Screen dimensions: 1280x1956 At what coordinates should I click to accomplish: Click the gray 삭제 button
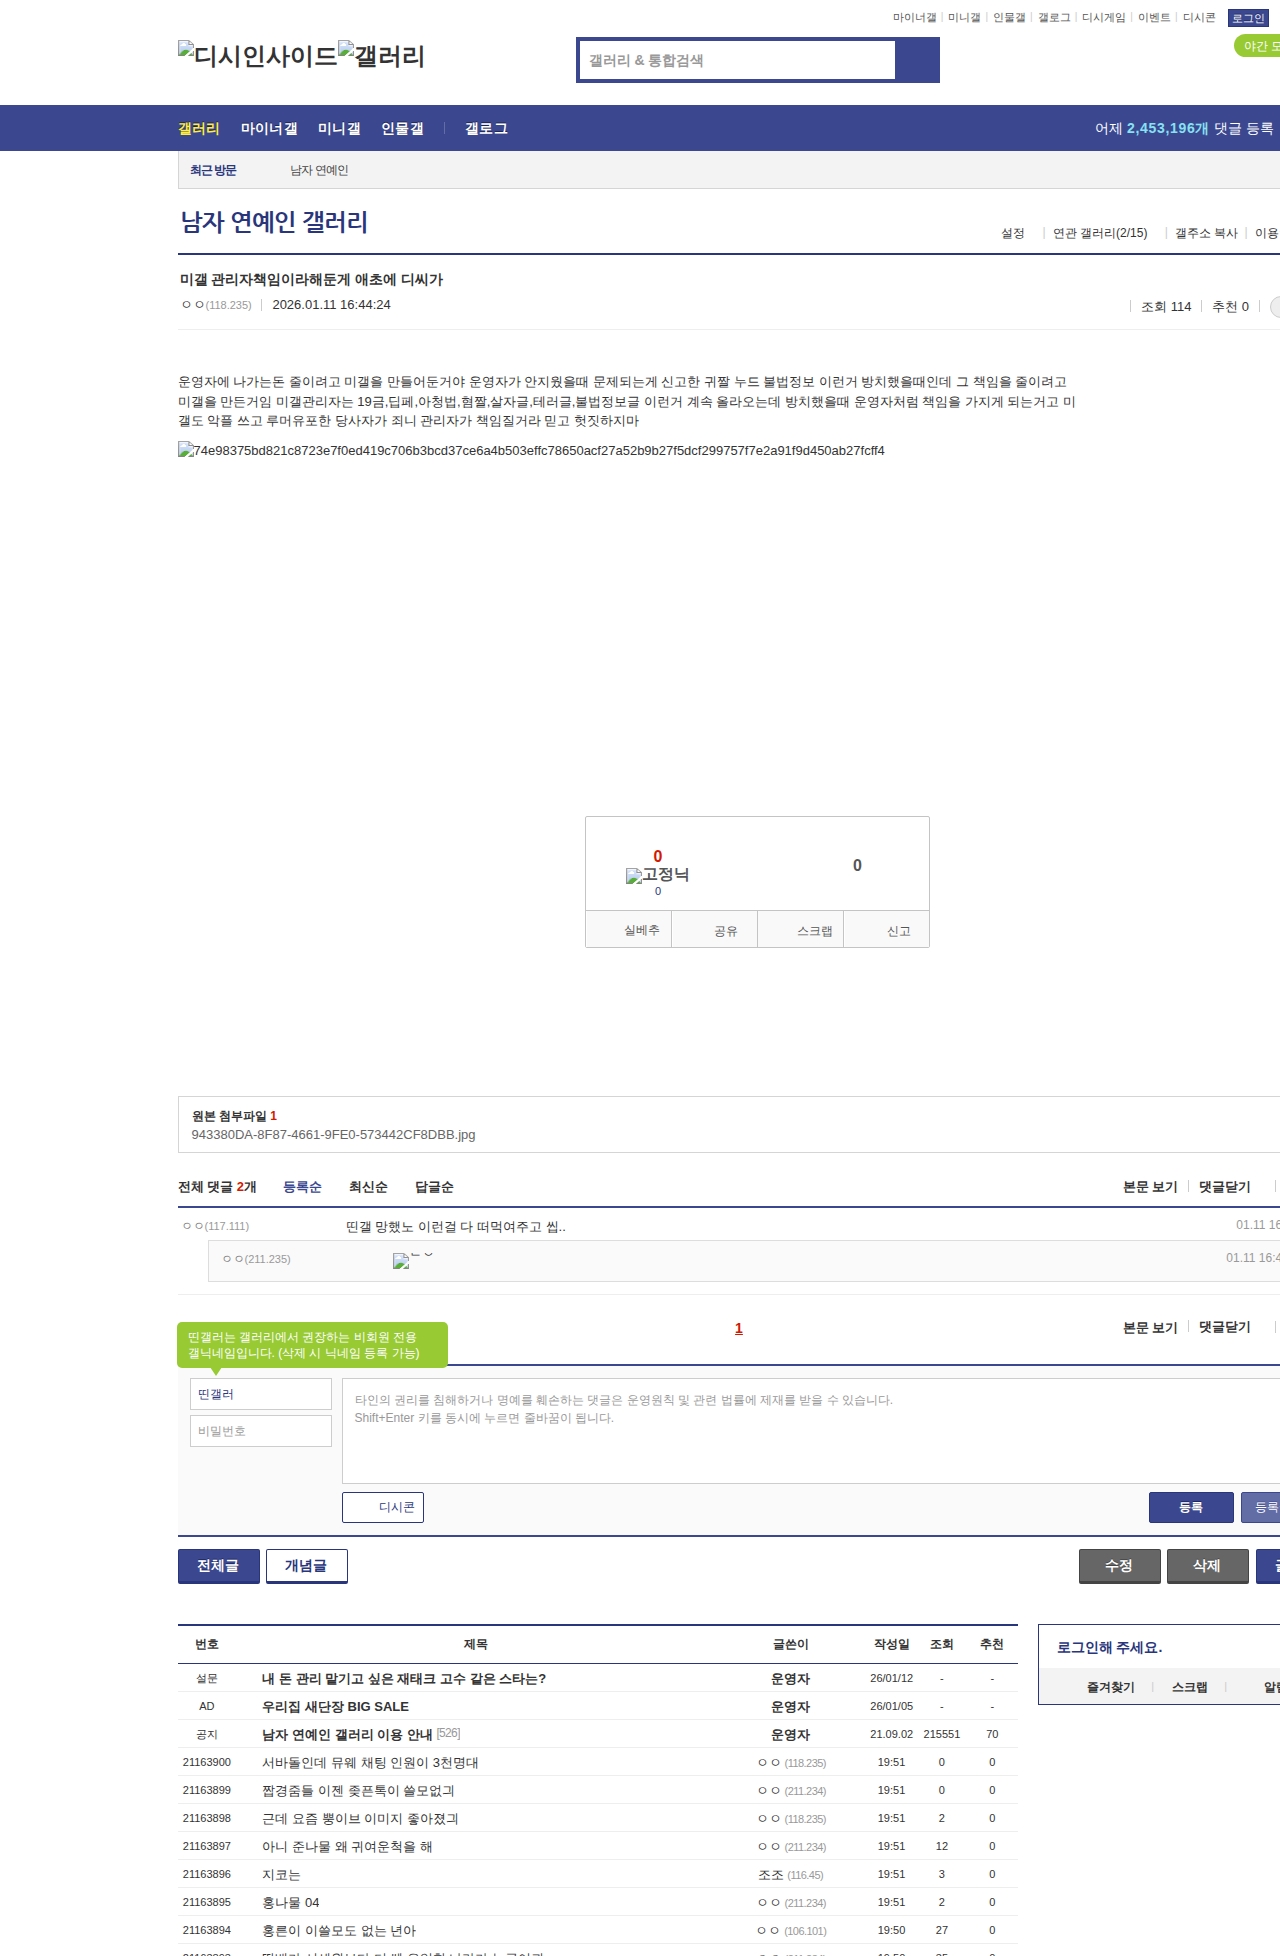[x=1208, y=1566]
